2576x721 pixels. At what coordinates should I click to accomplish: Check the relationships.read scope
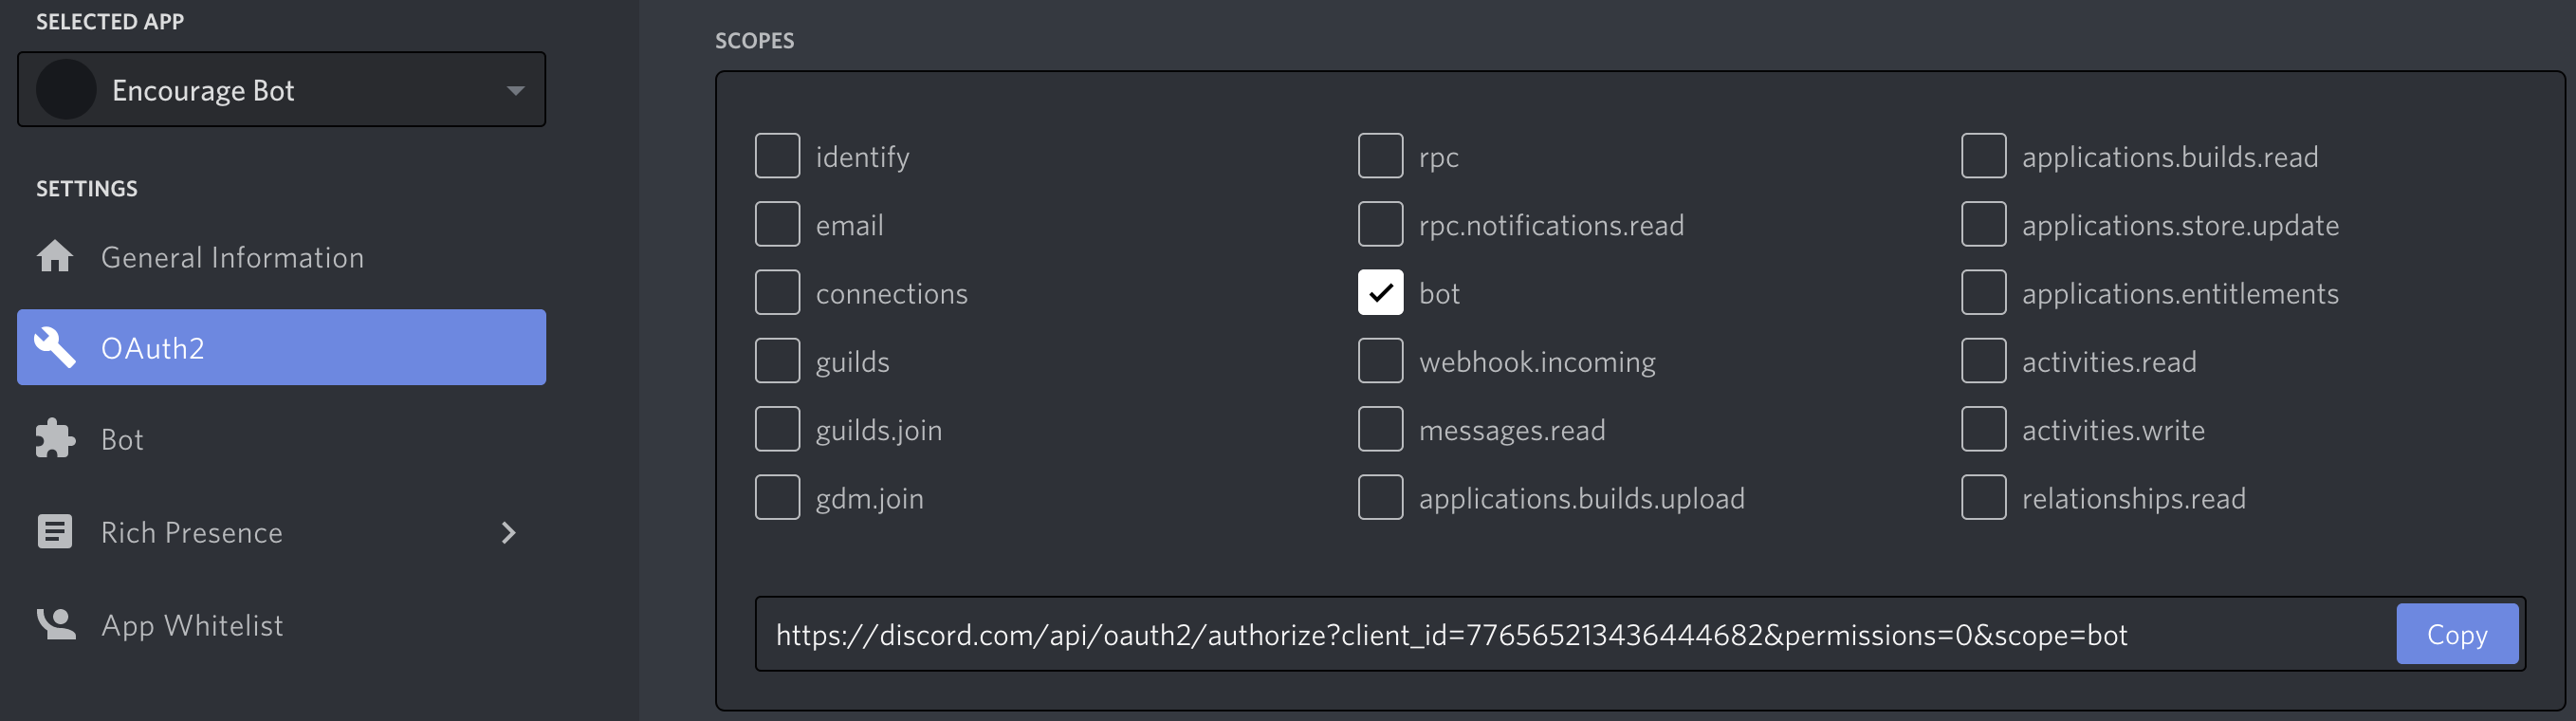tap(1983, 496)
